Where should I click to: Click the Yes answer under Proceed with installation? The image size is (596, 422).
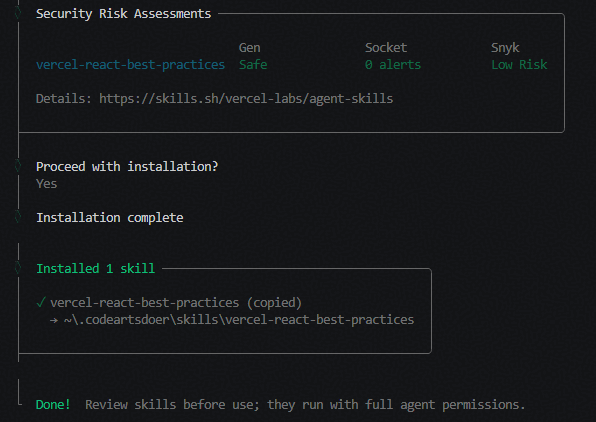[46, 184]
